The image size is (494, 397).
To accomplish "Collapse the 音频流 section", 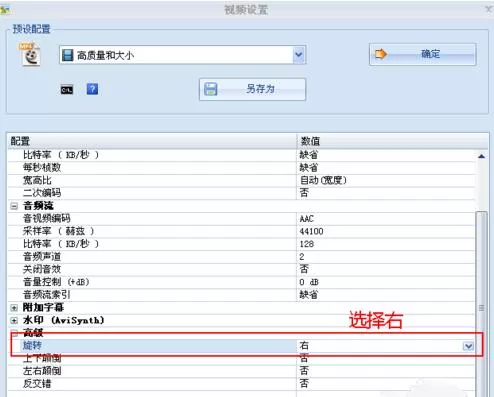I will (14, 206).
